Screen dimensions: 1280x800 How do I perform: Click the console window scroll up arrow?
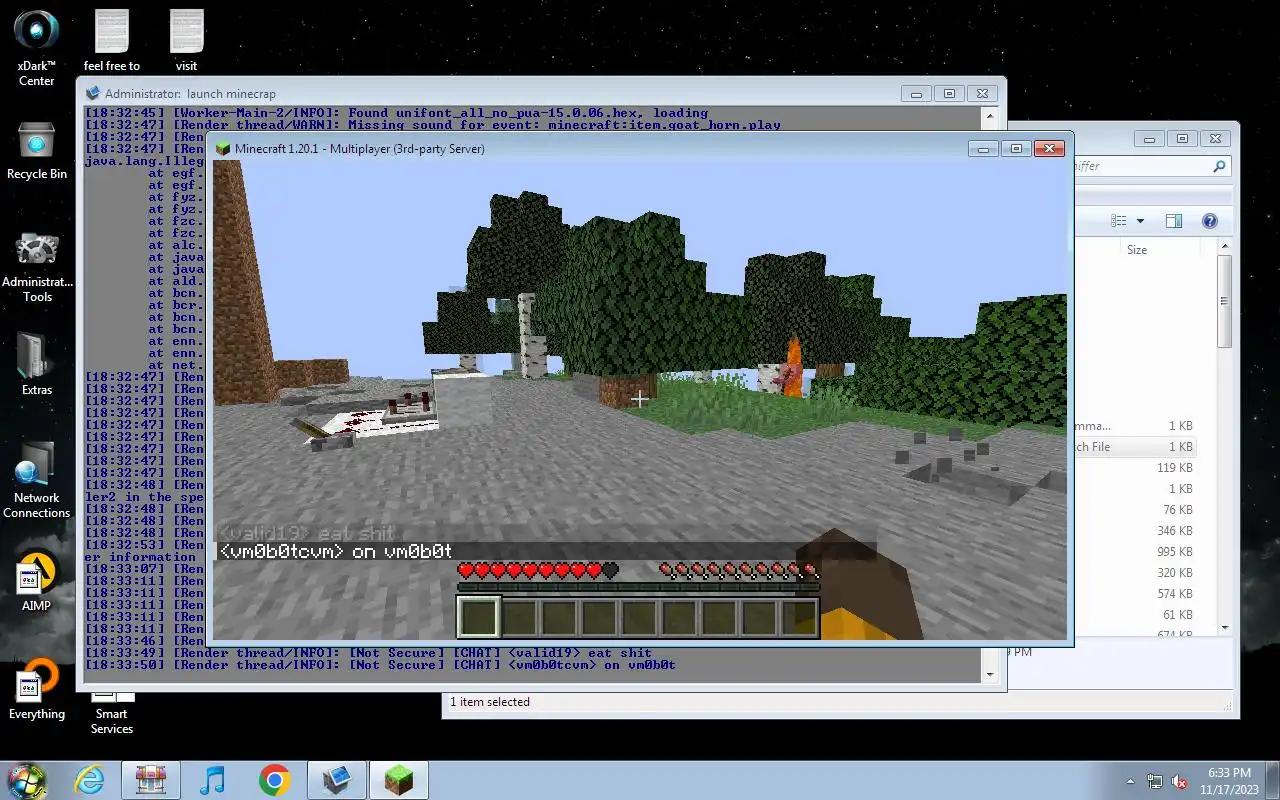[990, 116]
